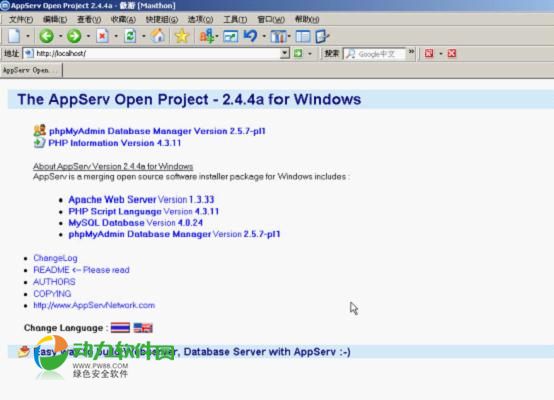Click the colorful font-size toolbar icon
The height and width of the screenshot is (400, 554).
click(207, 36)
